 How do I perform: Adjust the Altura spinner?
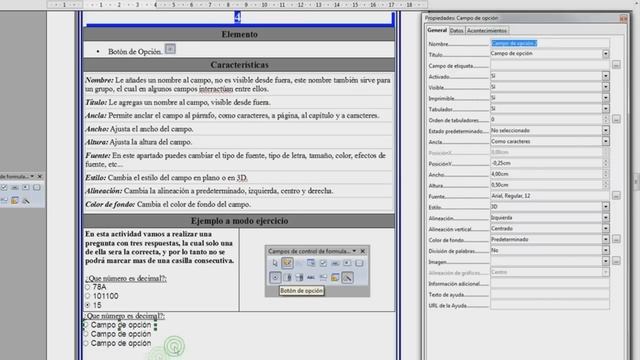(x=606, y=185)
